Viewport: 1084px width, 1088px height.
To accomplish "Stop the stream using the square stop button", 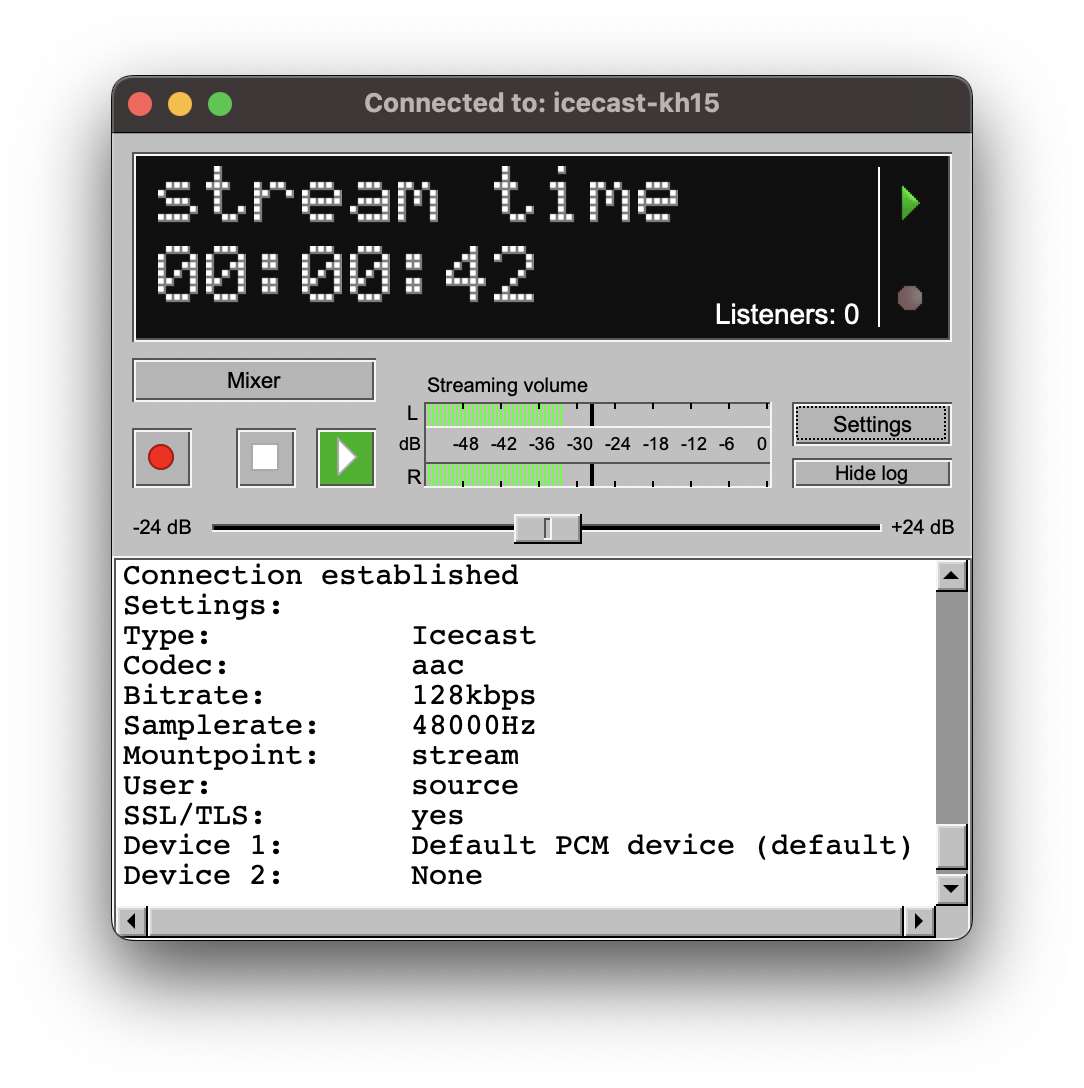I will tap(265, 458).
